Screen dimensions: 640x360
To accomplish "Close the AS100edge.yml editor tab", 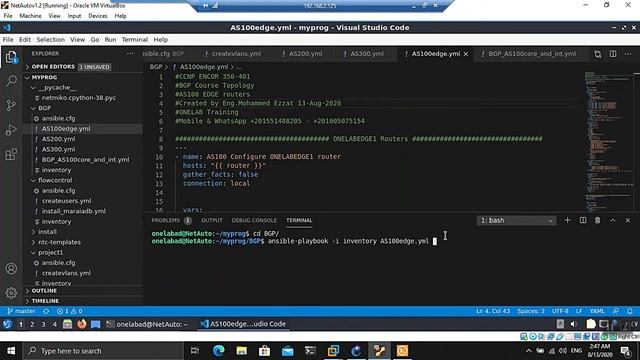I will point(466,54).
